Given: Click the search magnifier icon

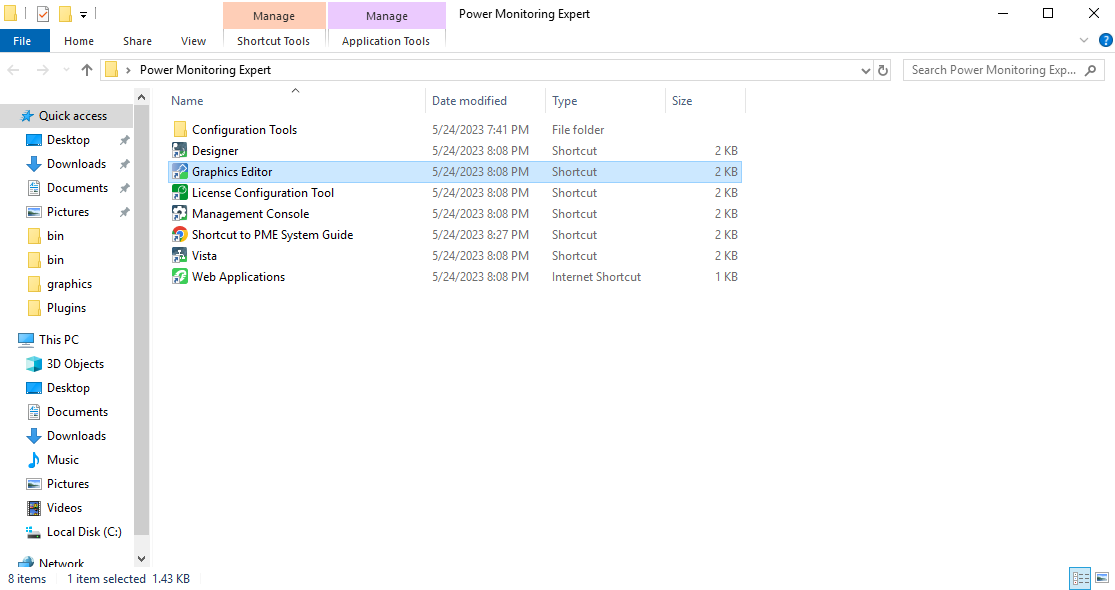Looking at the screenshot, I should [x=1091, y=70].
